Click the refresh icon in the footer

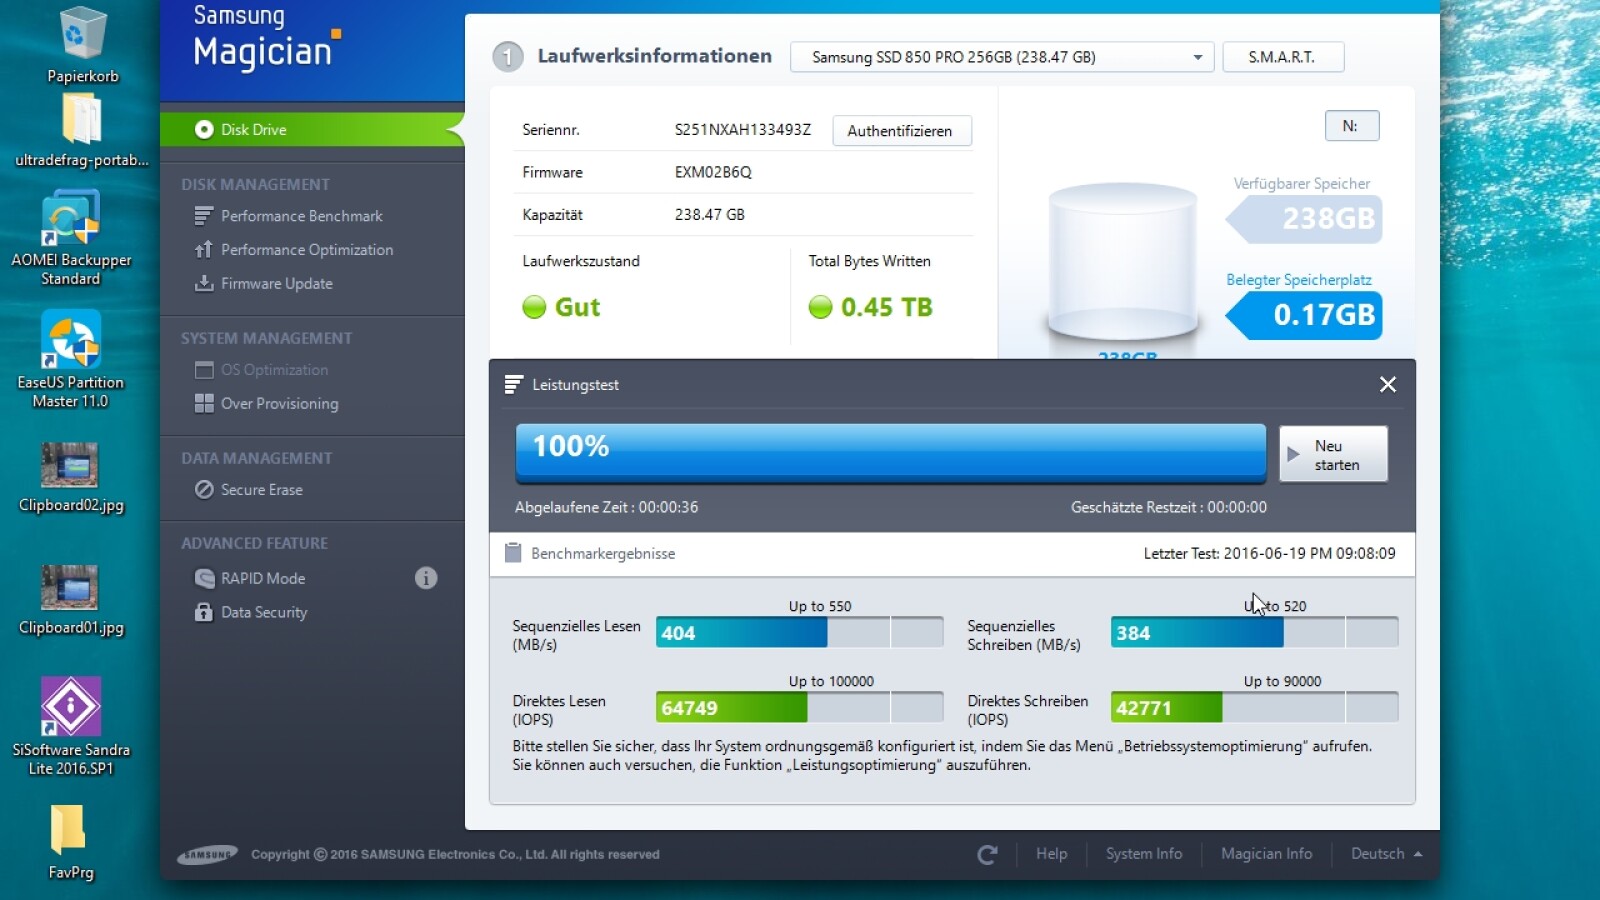987,854
